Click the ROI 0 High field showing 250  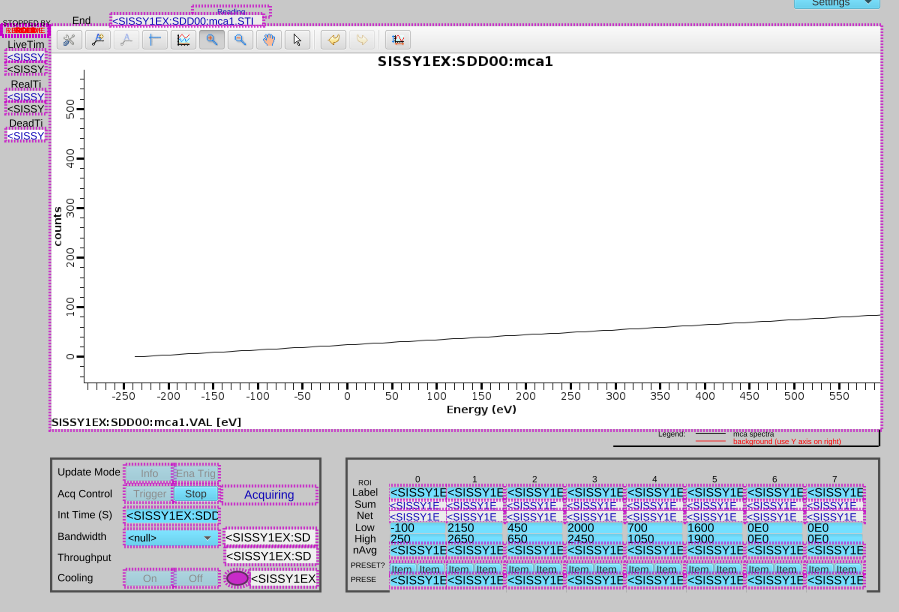pyautogui.click(x=417, y=539)
